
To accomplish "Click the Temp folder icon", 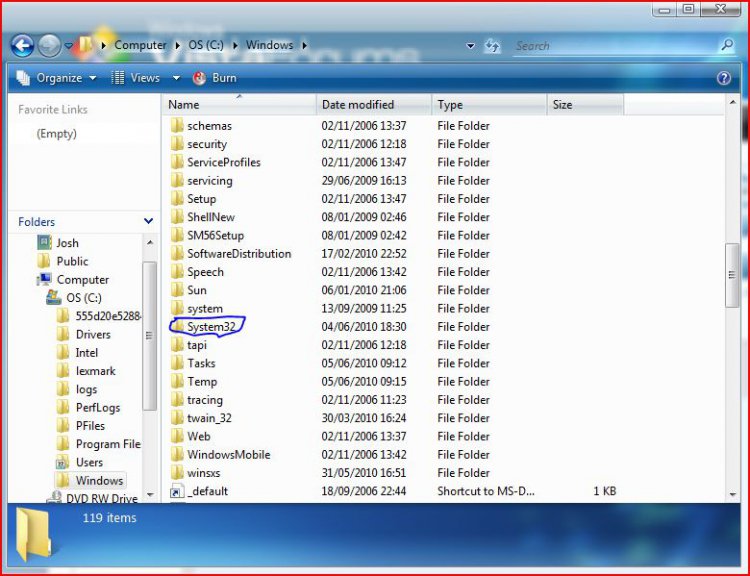I will click(177, 381).
